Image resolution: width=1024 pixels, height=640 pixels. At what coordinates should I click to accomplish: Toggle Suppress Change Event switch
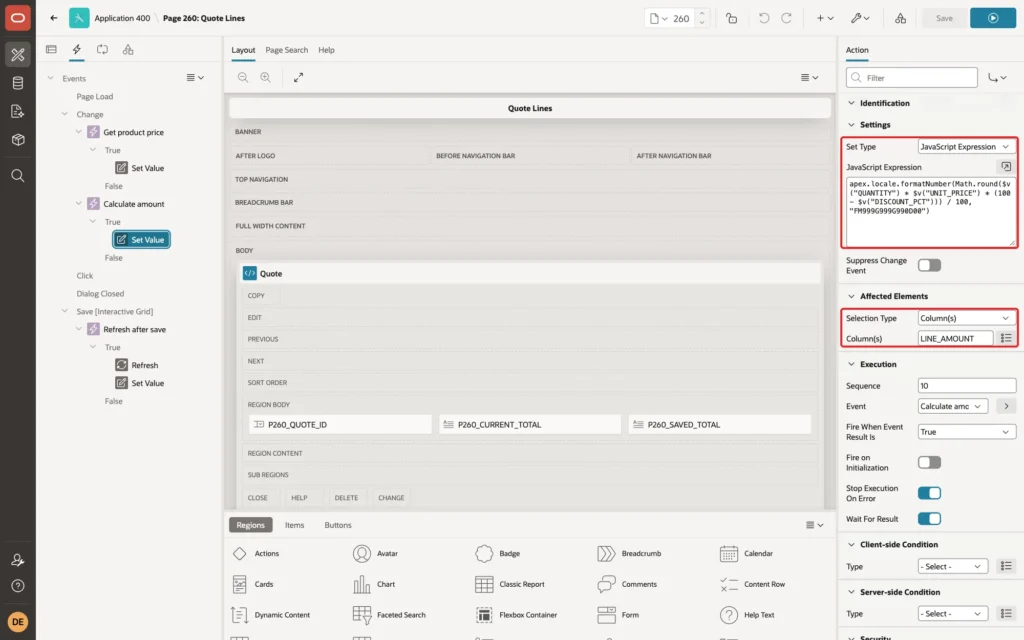pyautogui.click(x=929, y=265)
